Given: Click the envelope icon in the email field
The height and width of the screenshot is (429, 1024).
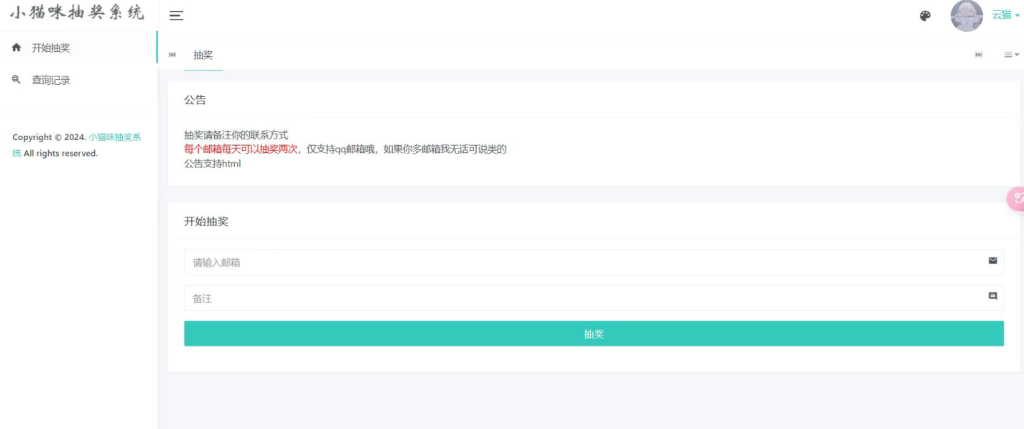Looking at the screenshot, I should pyautogui.click(x=993, y=261).
